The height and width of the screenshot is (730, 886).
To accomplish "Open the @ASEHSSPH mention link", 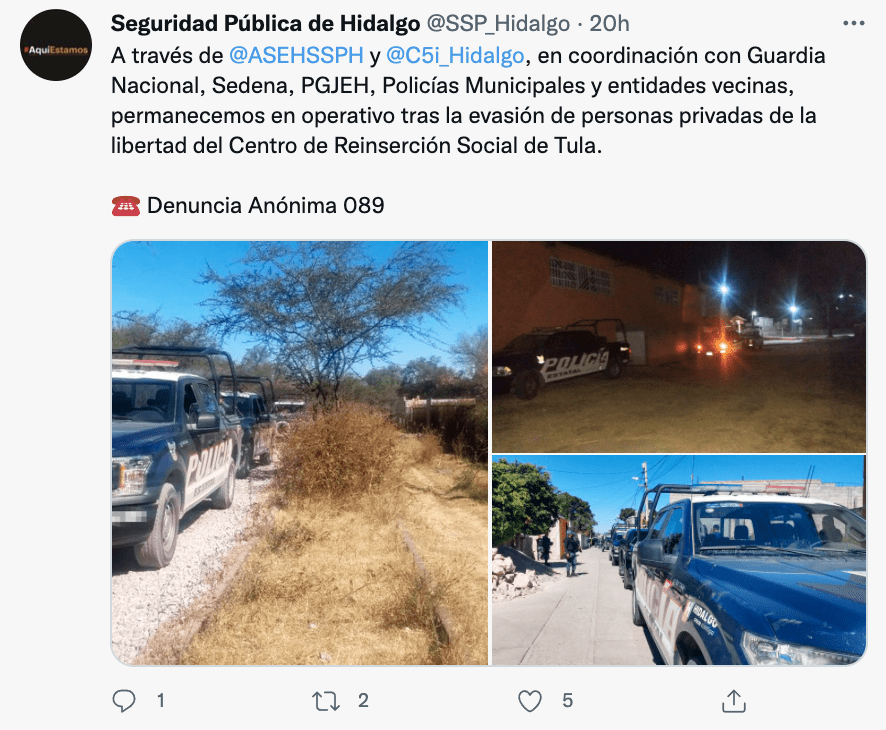I will tap(296, 55).
